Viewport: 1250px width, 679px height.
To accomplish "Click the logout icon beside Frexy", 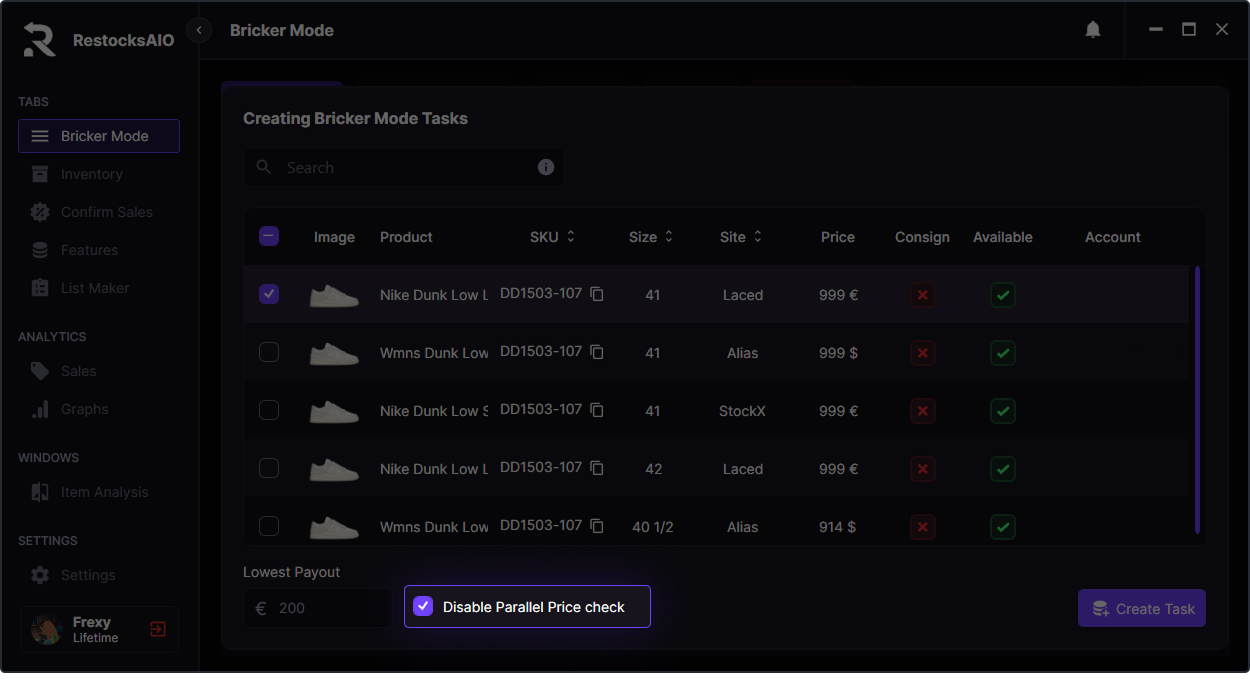I will [x=158, y=629].
